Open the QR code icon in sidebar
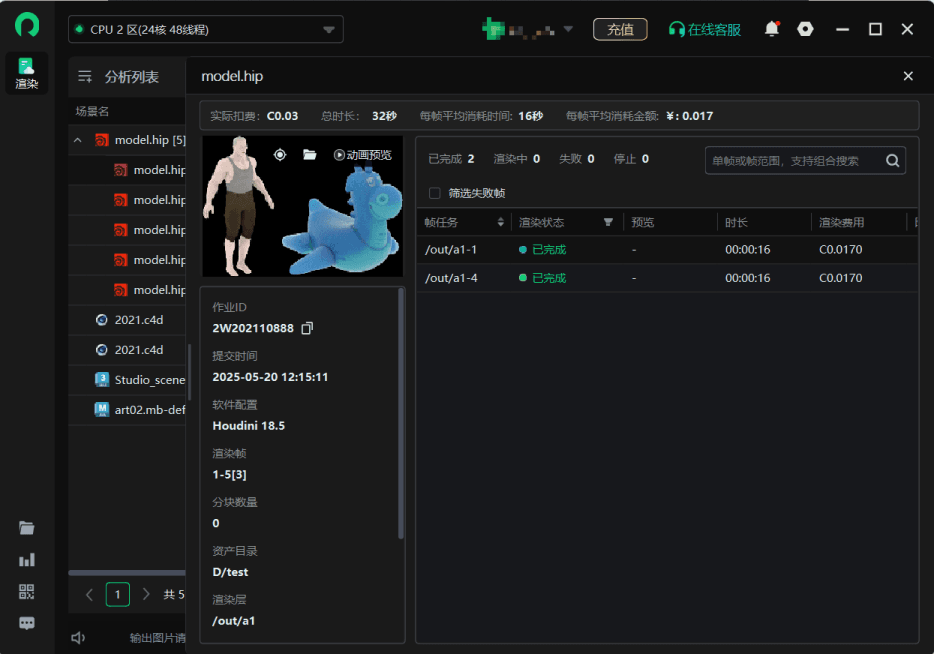Viewport: 934px width, 654px height. click(27, 591)
